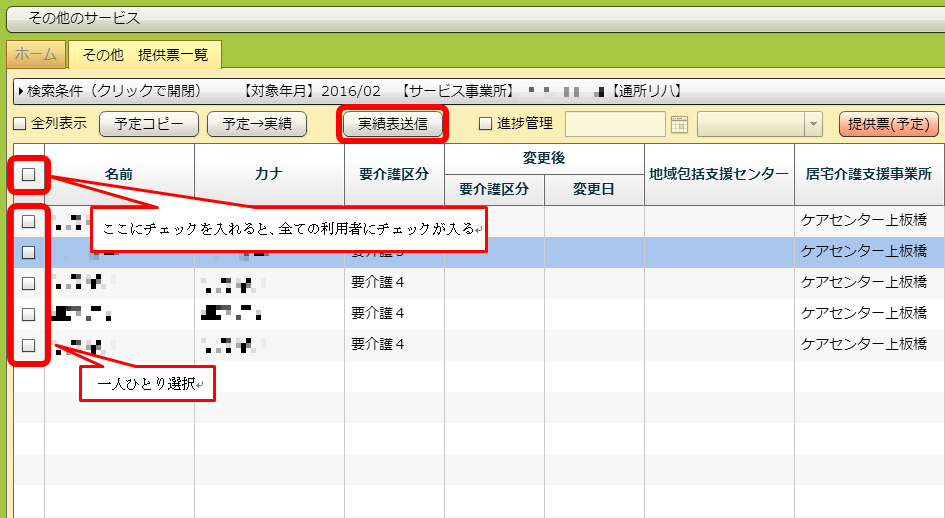
Task: Select the その他 提供票一覧 tab
Action: (x=145, y=55)
